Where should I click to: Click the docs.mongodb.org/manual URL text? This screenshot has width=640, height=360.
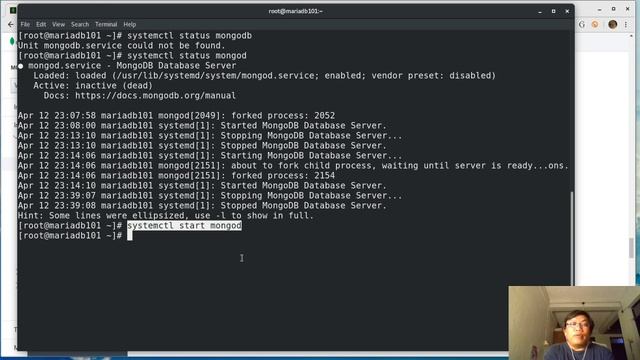[155, 96]
